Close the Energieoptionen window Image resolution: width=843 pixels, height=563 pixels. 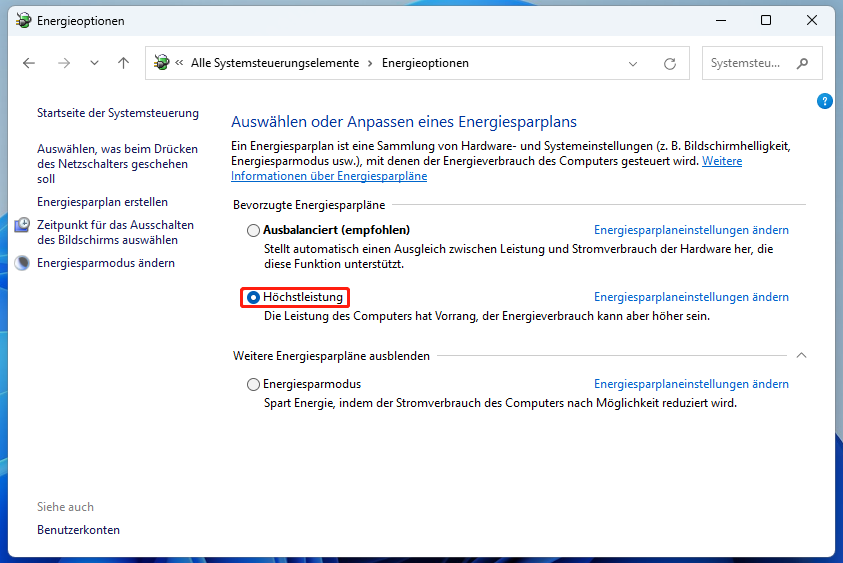pyautogui.click(x=812, y=20)
